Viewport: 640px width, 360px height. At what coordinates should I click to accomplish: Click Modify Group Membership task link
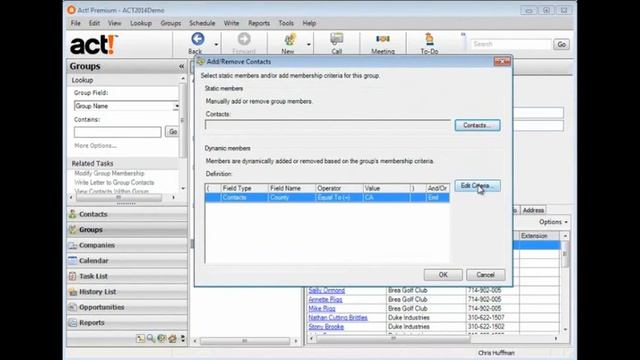[x=109, y=173]
